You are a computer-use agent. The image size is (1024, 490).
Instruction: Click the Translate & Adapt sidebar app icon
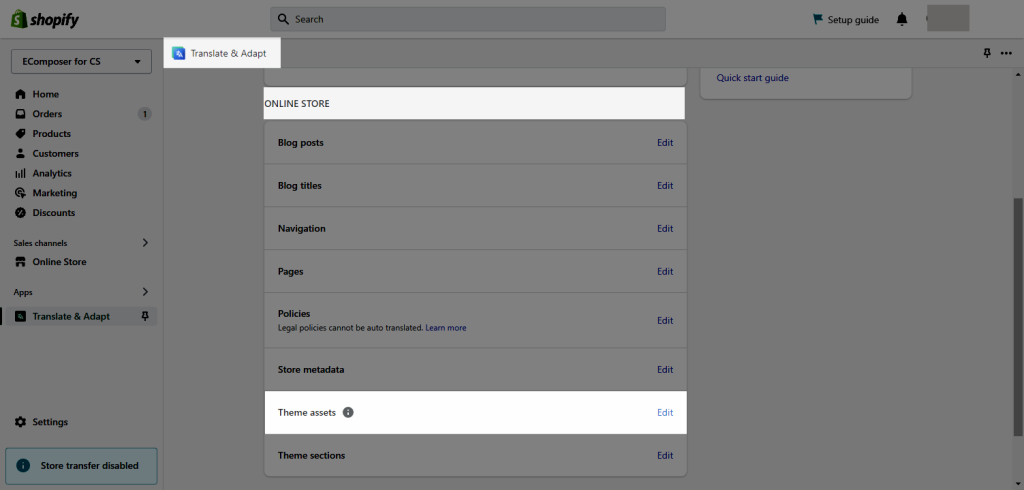point(20,316)
